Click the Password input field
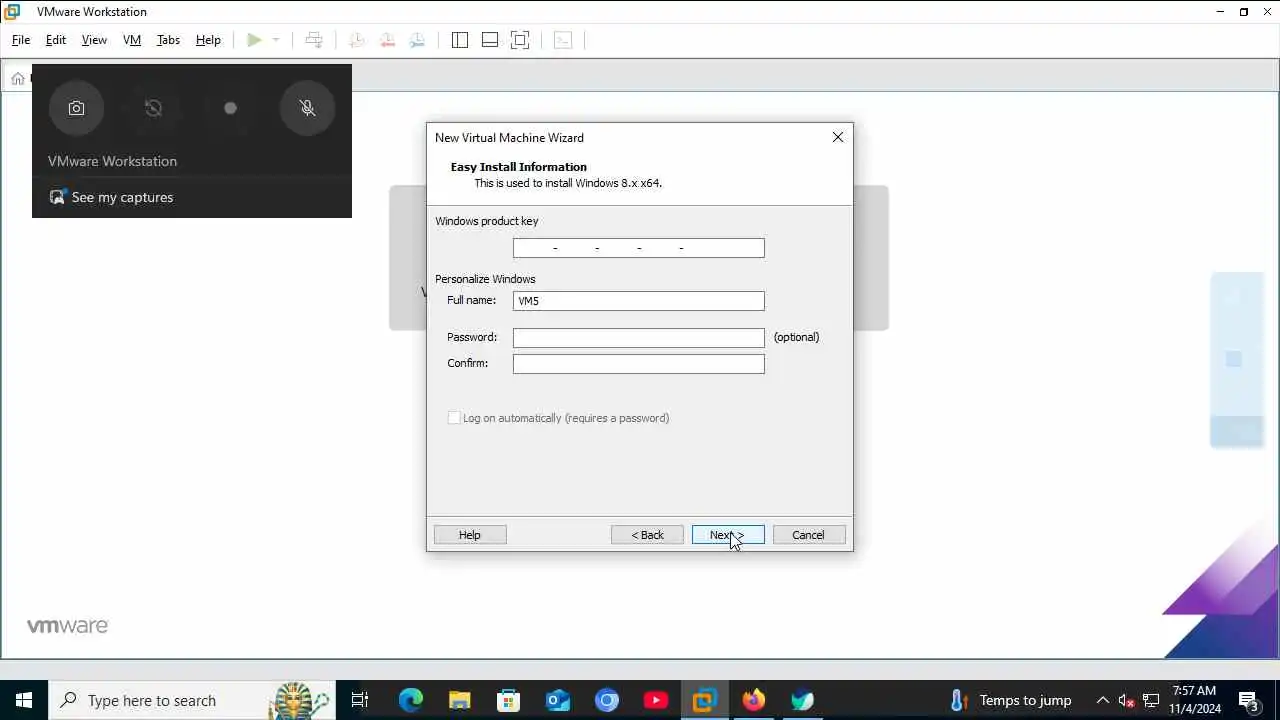 [638, 338]
